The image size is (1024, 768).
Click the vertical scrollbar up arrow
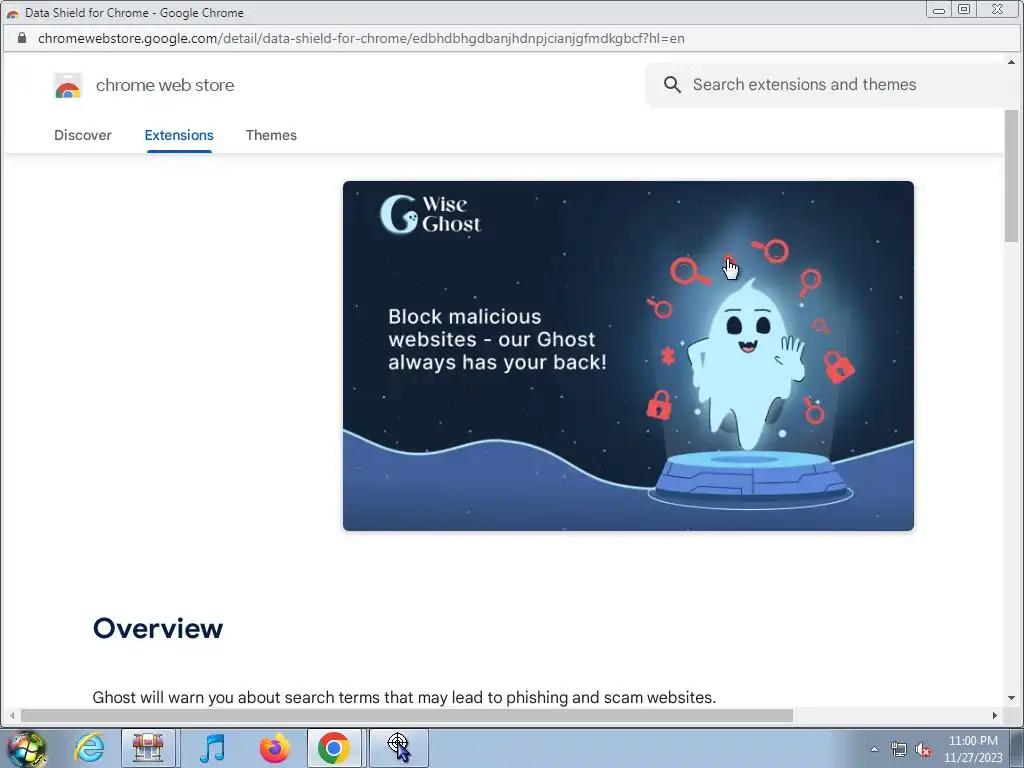point(1011,63)
